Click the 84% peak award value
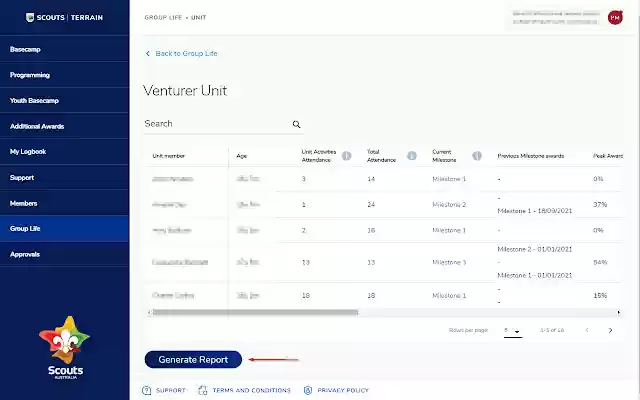The width and height of the screenshot is (640, 400). pyautogui.click(x=600, y=262)
